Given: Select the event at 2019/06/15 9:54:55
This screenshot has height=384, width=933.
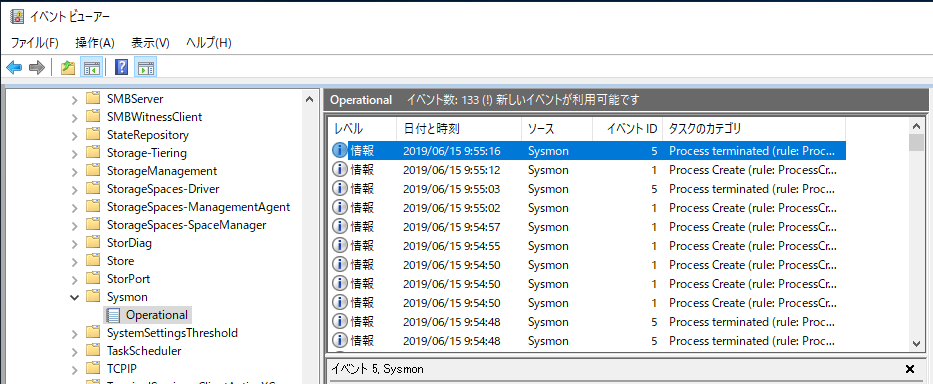Looking at the screenshot, I should (x=587, y=246).
